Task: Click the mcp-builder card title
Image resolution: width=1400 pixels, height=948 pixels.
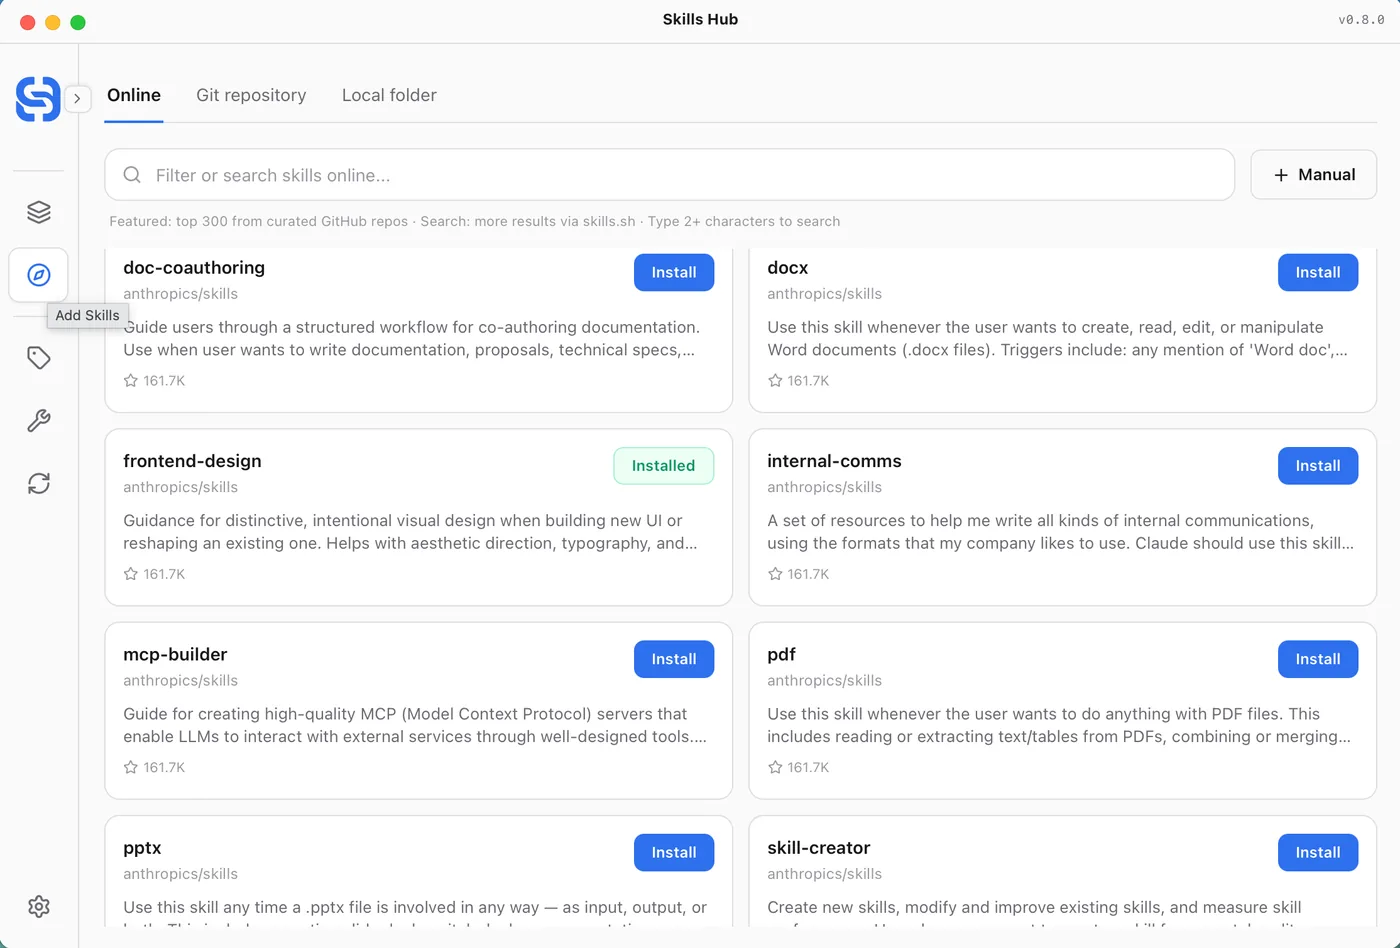Action: click(x=175, y=654)
